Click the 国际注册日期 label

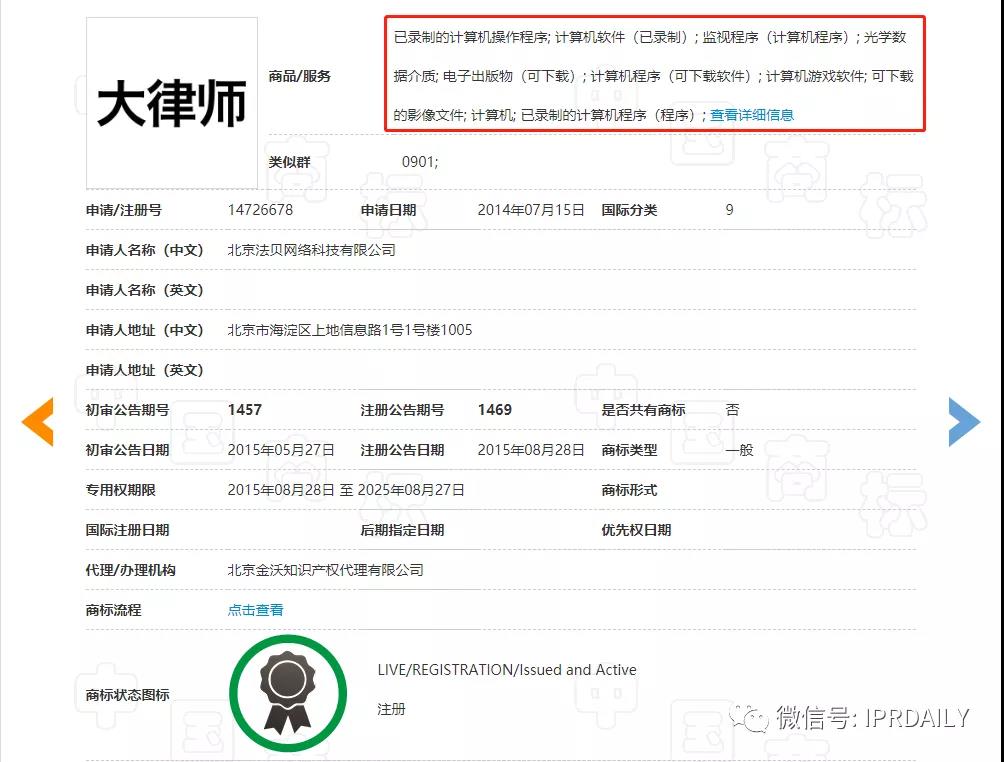click(127, 530)
